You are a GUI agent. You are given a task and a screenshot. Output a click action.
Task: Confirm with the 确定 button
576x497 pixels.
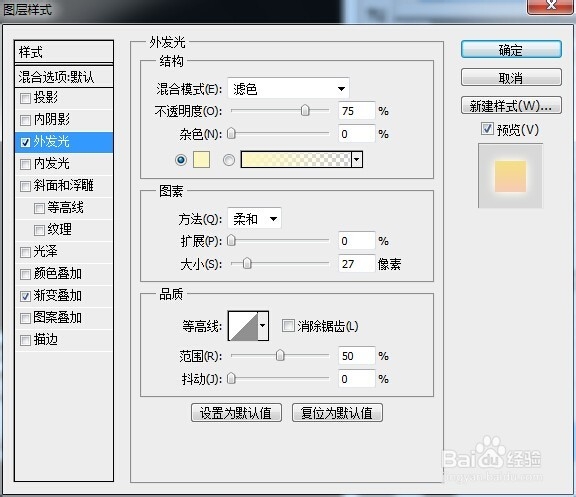pos(511,50)
